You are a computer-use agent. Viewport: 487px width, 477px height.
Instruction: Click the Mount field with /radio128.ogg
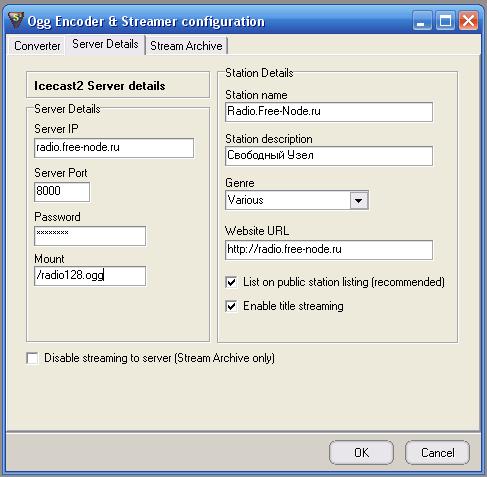pos(90,276)
